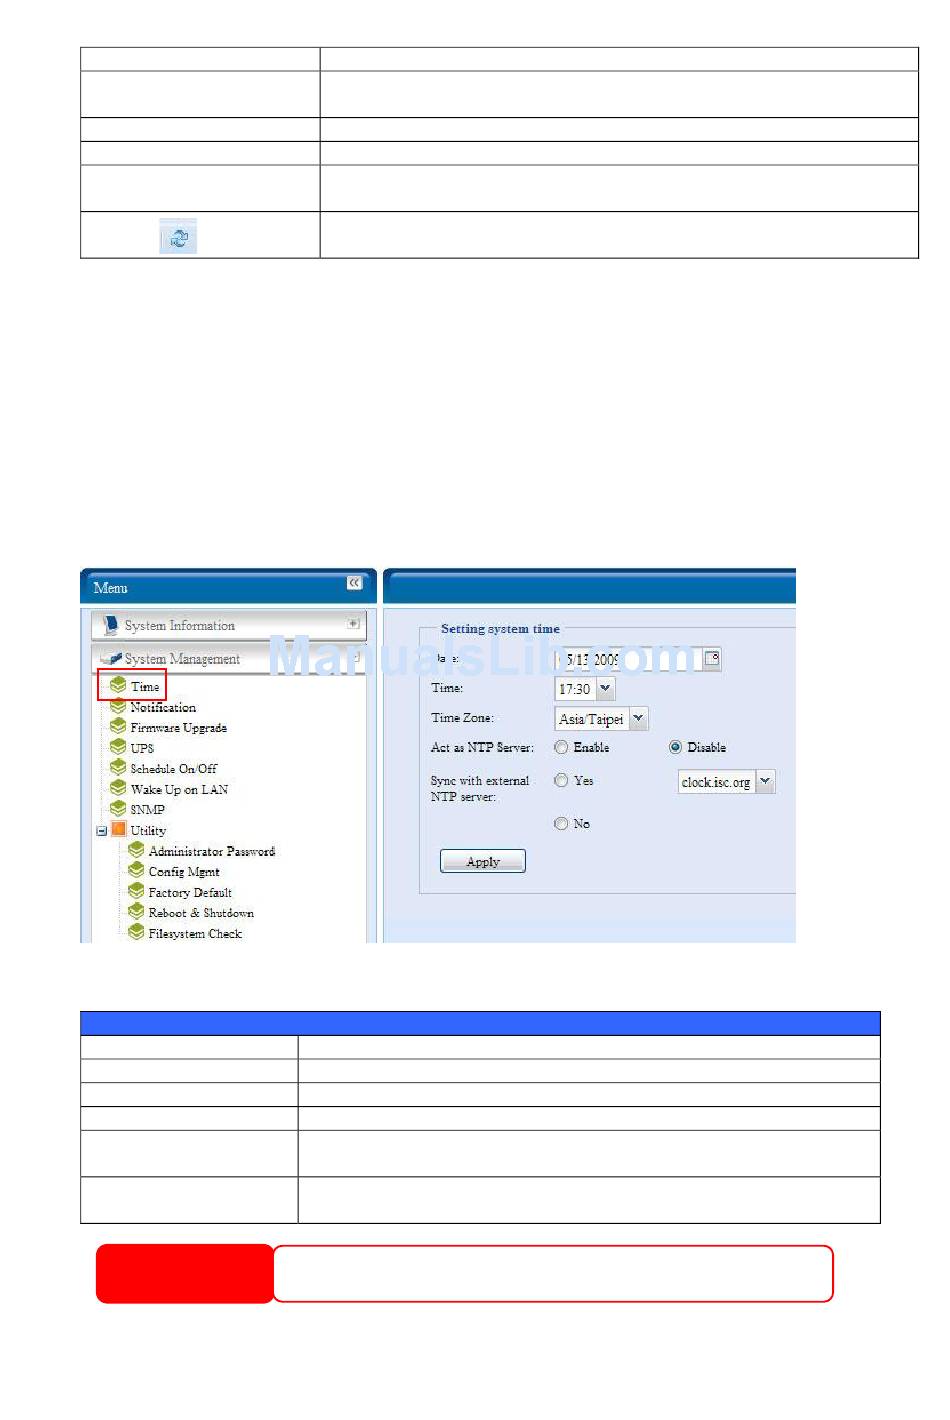
Task: Open the calendar date picker icon
Action: [711, 658]
